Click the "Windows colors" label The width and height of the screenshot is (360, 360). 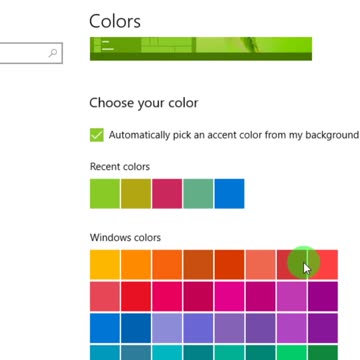click(125, 237)
